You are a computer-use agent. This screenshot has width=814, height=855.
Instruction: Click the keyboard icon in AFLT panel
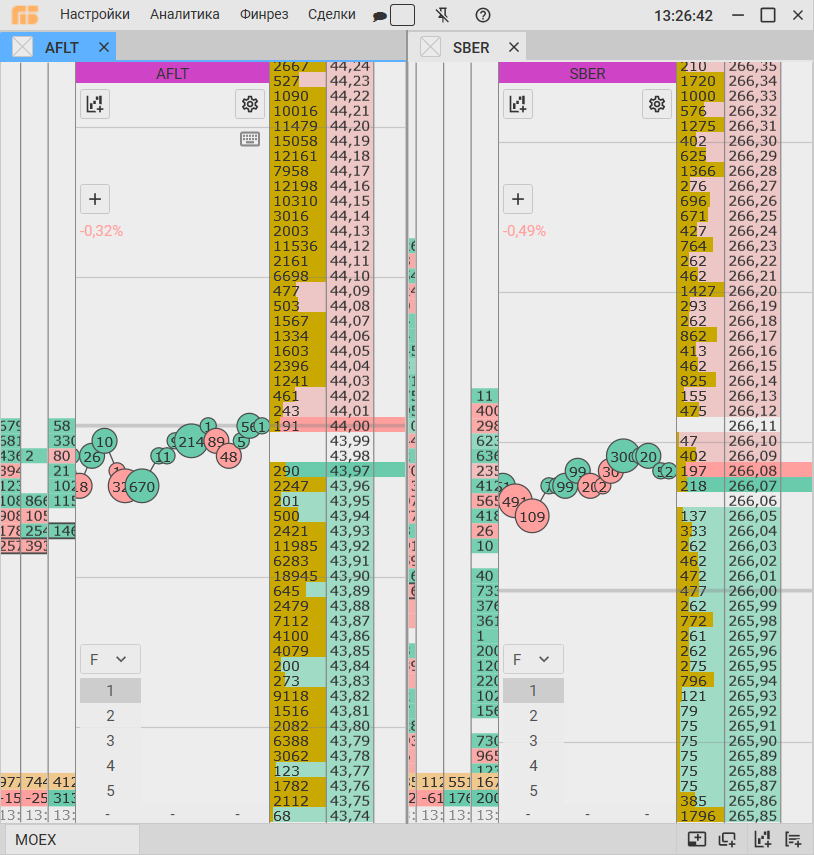point(250,139)
